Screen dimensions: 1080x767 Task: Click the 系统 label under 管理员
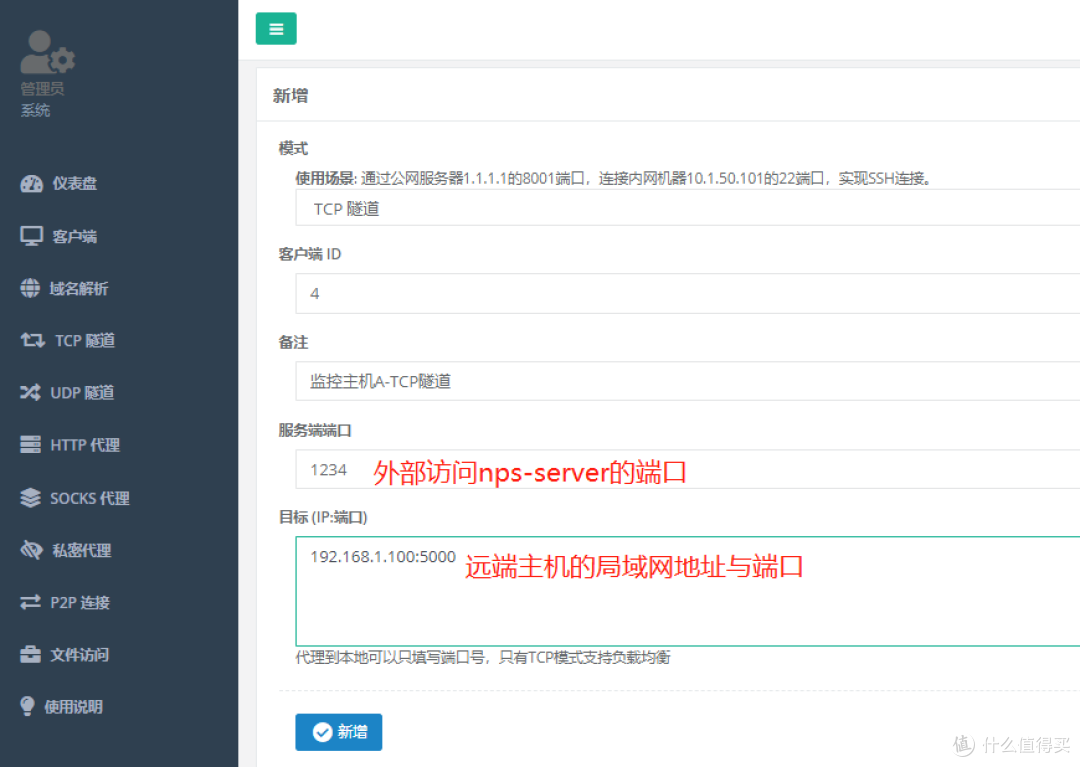(x=35, y=110)
